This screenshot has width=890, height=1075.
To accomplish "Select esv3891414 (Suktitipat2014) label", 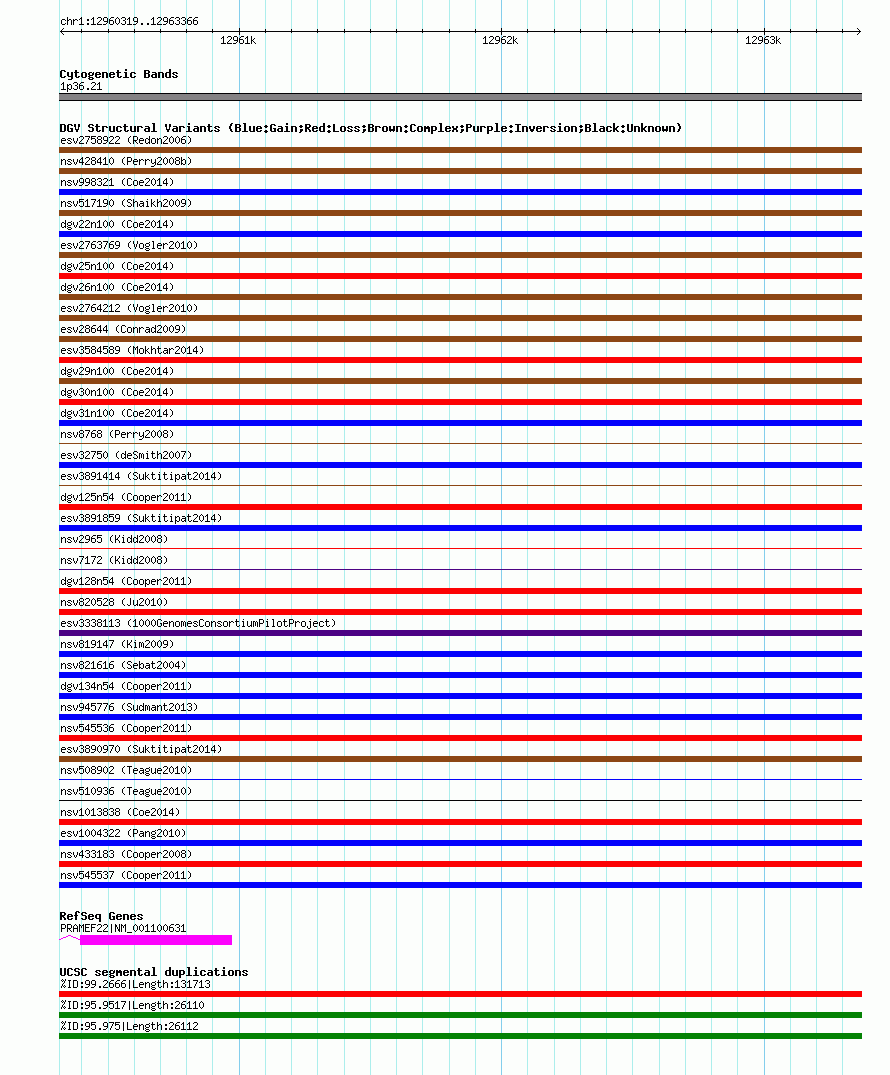I will [x=141, y=476].
